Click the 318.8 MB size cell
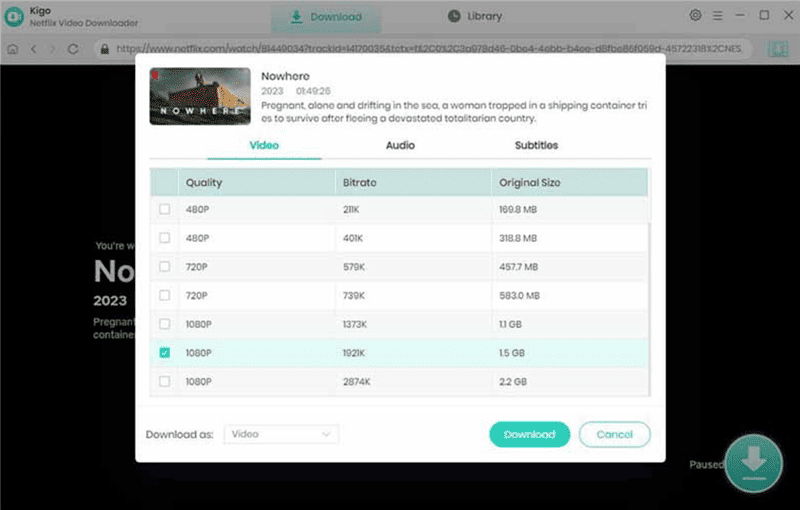Screen dimensions: 800x510 coord(518,238)
